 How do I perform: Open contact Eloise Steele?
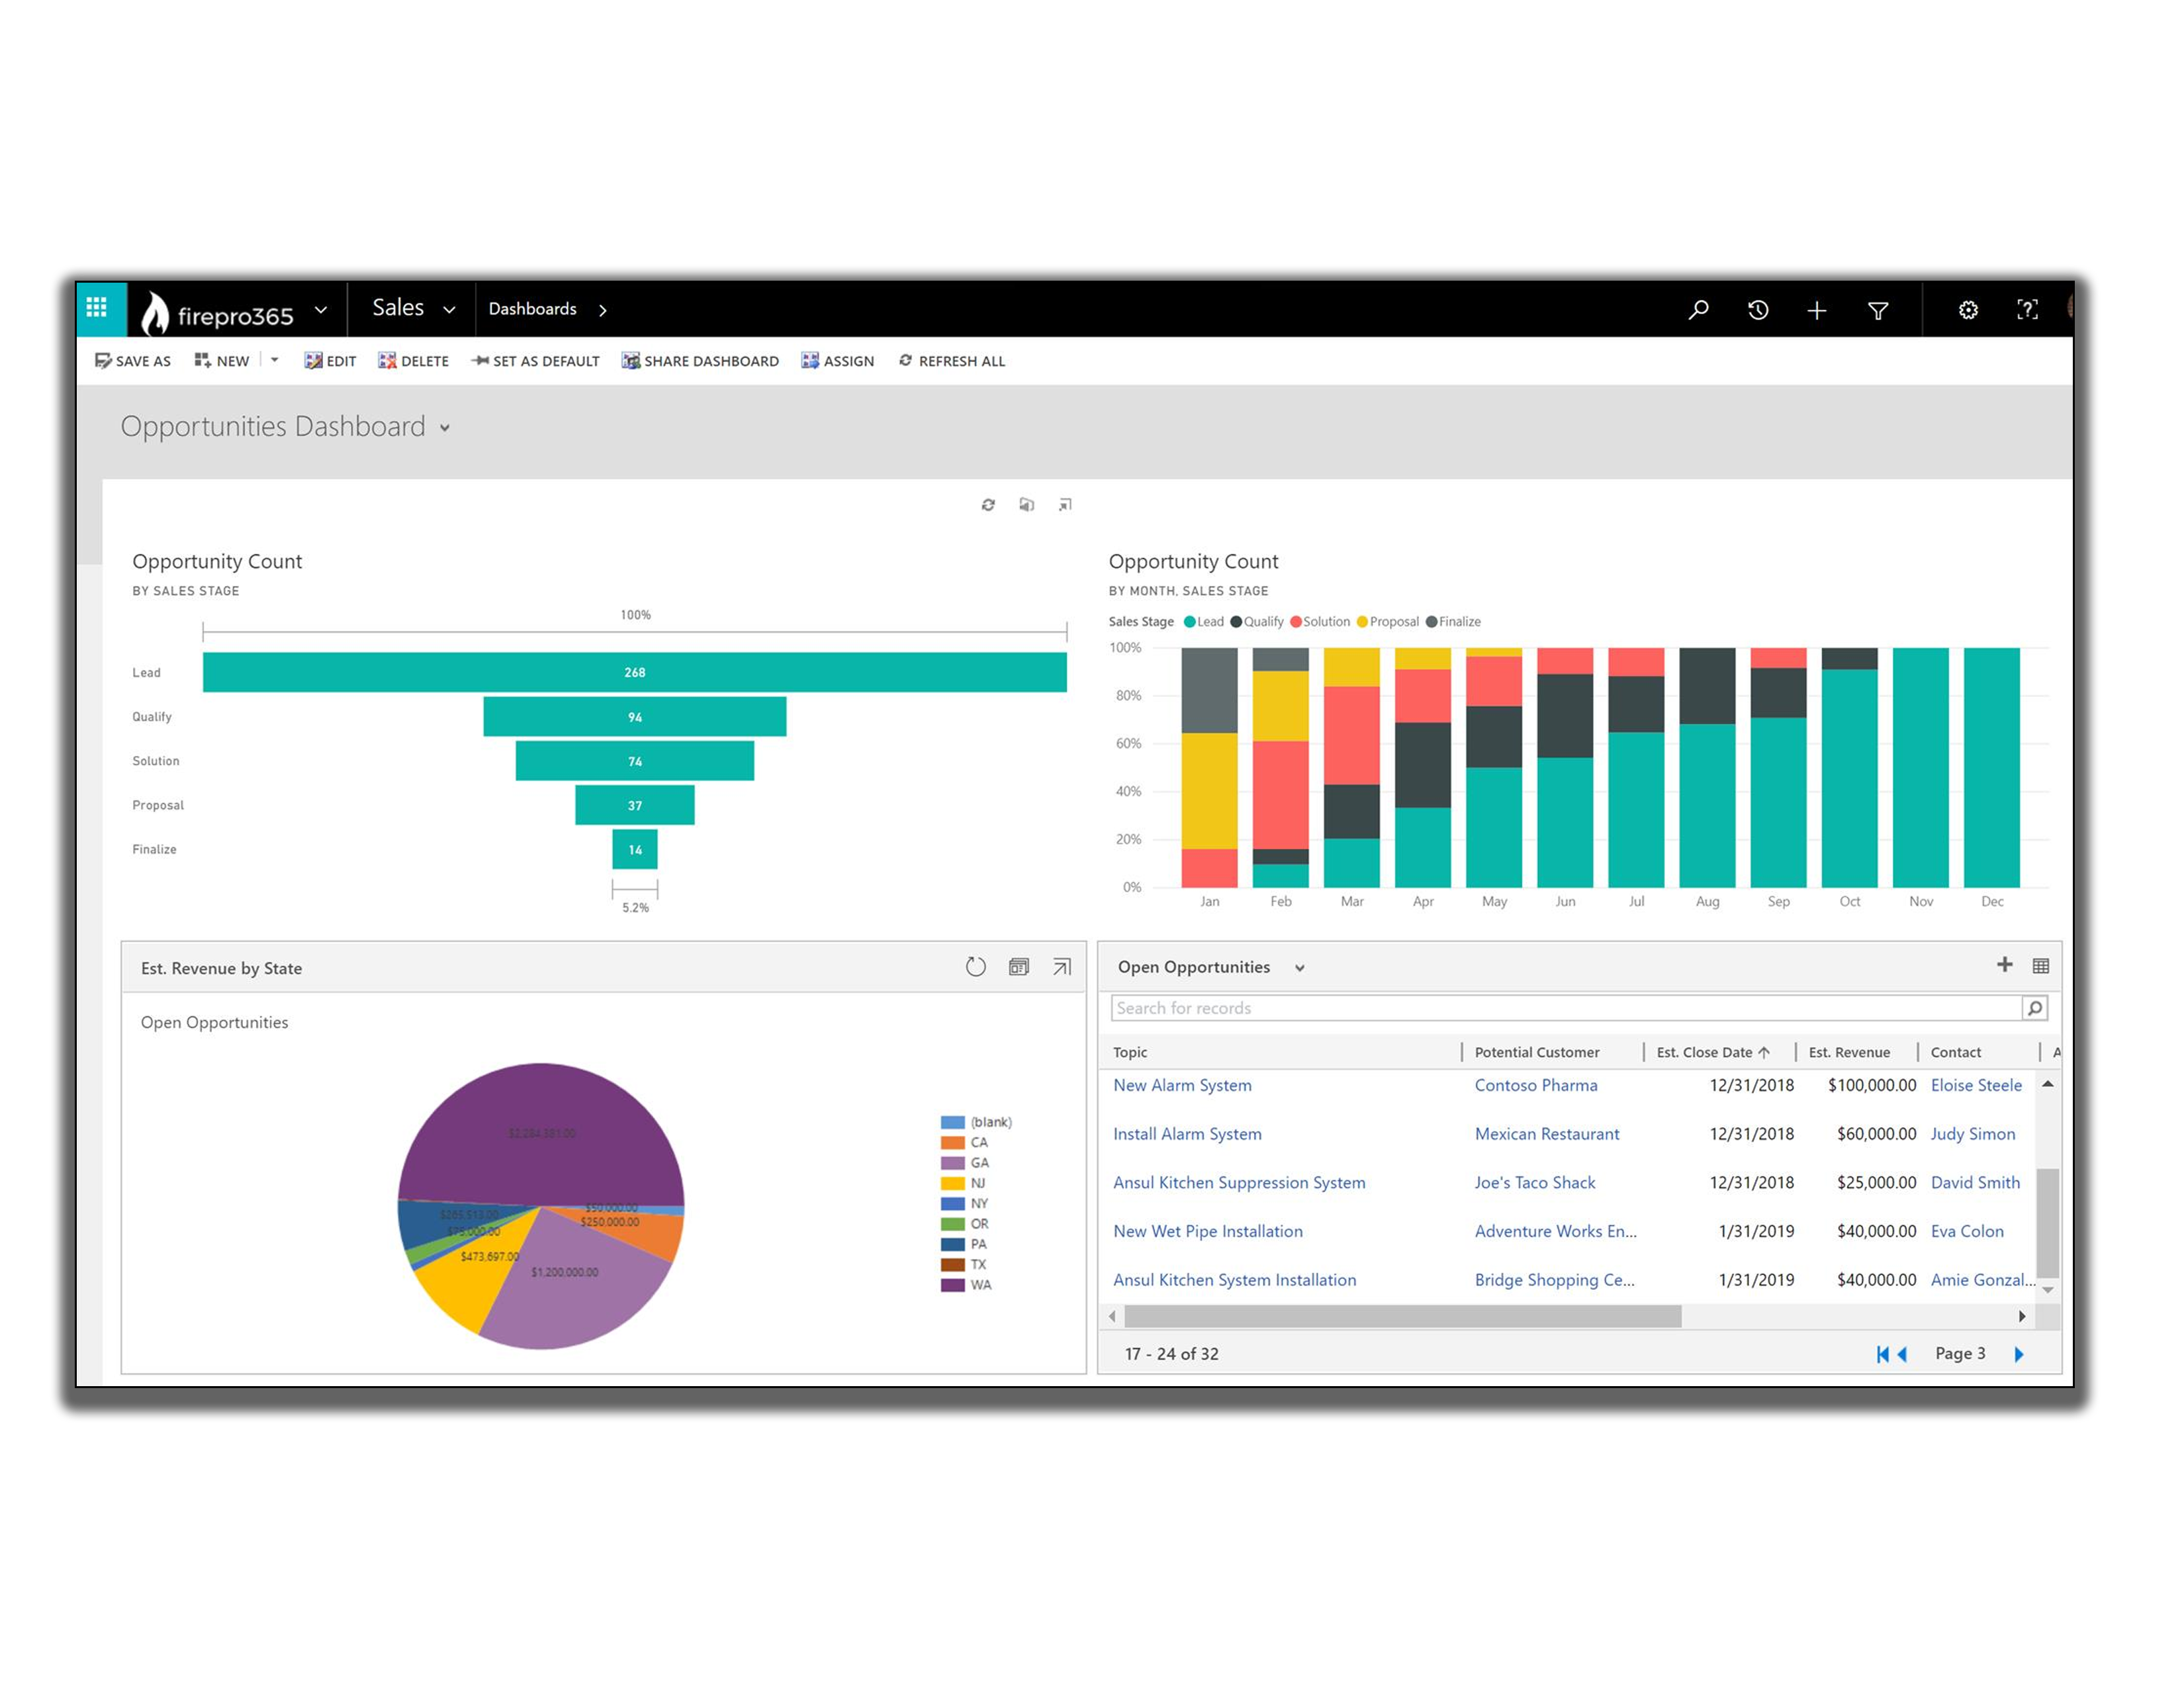1976,1085
